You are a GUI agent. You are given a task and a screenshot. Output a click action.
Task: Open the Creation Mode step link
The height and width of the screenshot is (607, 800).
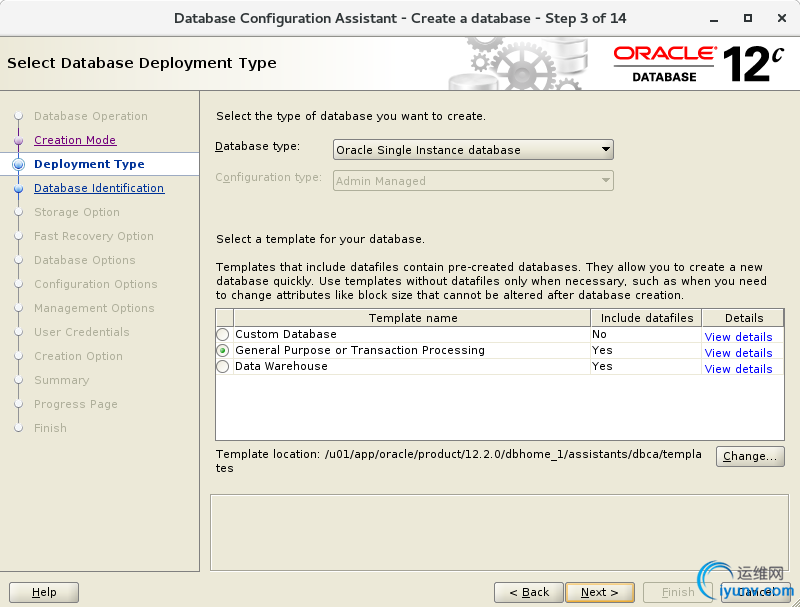[x=75, y=140]
